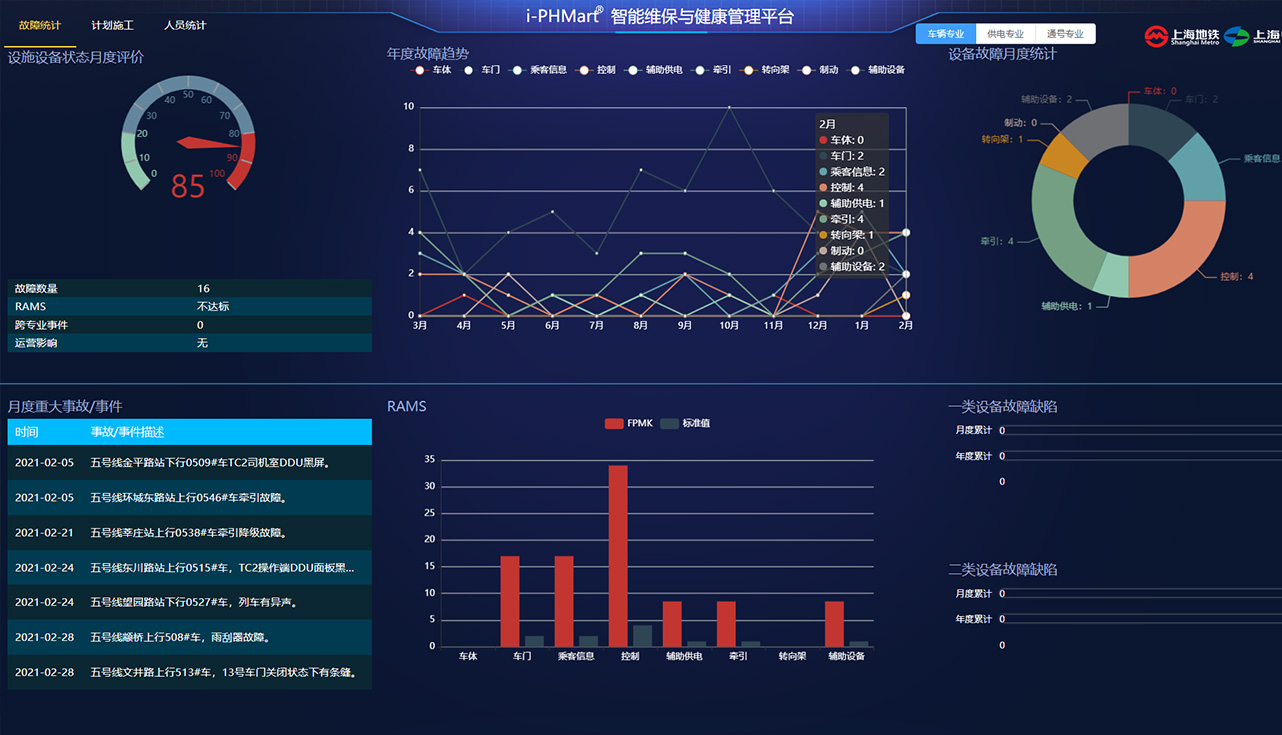Open the 东川路站上行0515#车 event row
Screen dimensions: 1282x735
pyautogui.click(x=190, y=567)
